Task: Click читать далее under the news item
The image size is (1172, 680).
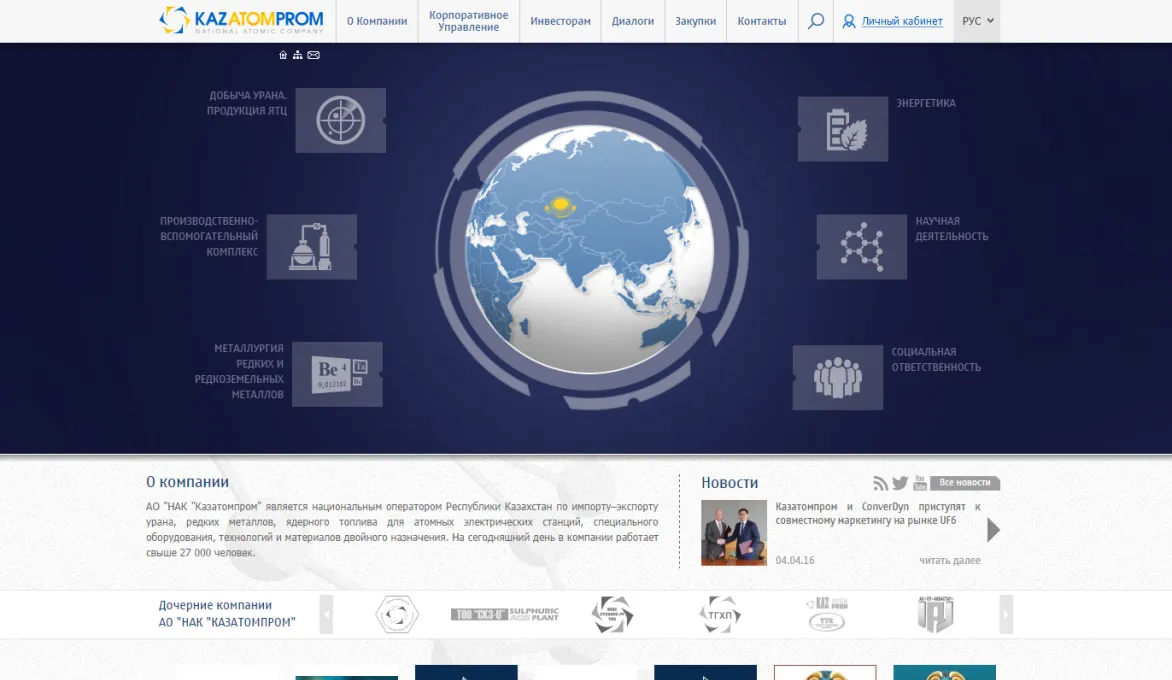Action: click(950, 560)
